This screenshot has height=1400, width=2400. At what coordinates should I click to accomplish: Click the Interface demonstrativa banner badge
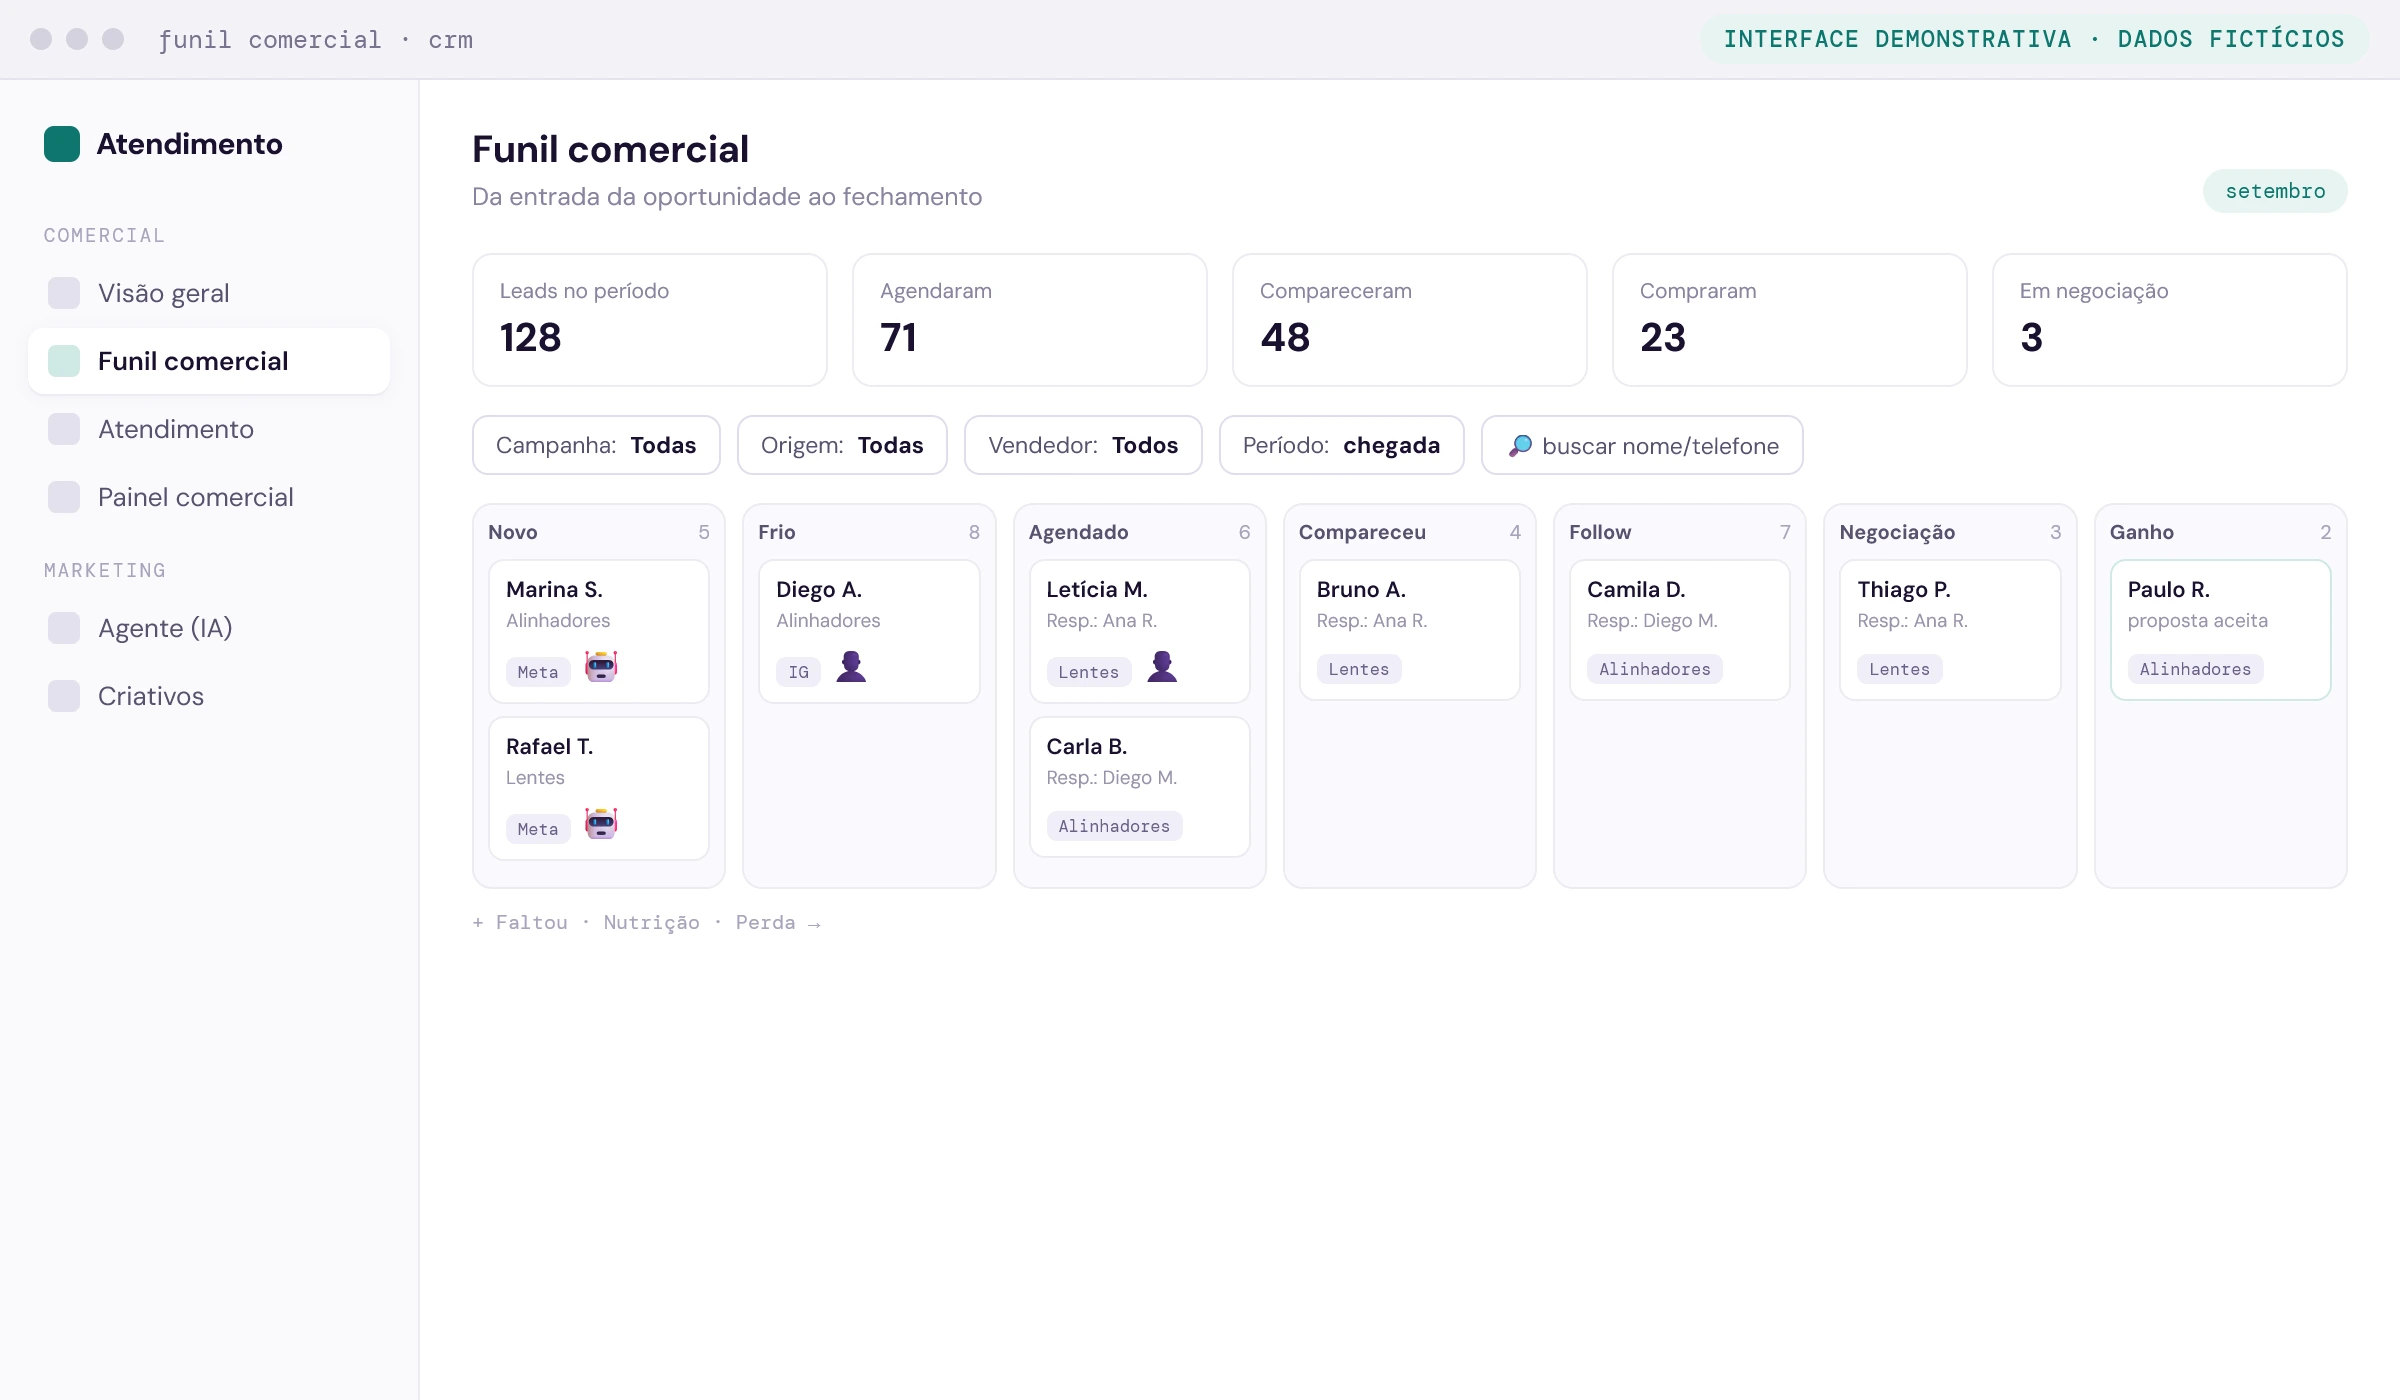(2034, 39)
